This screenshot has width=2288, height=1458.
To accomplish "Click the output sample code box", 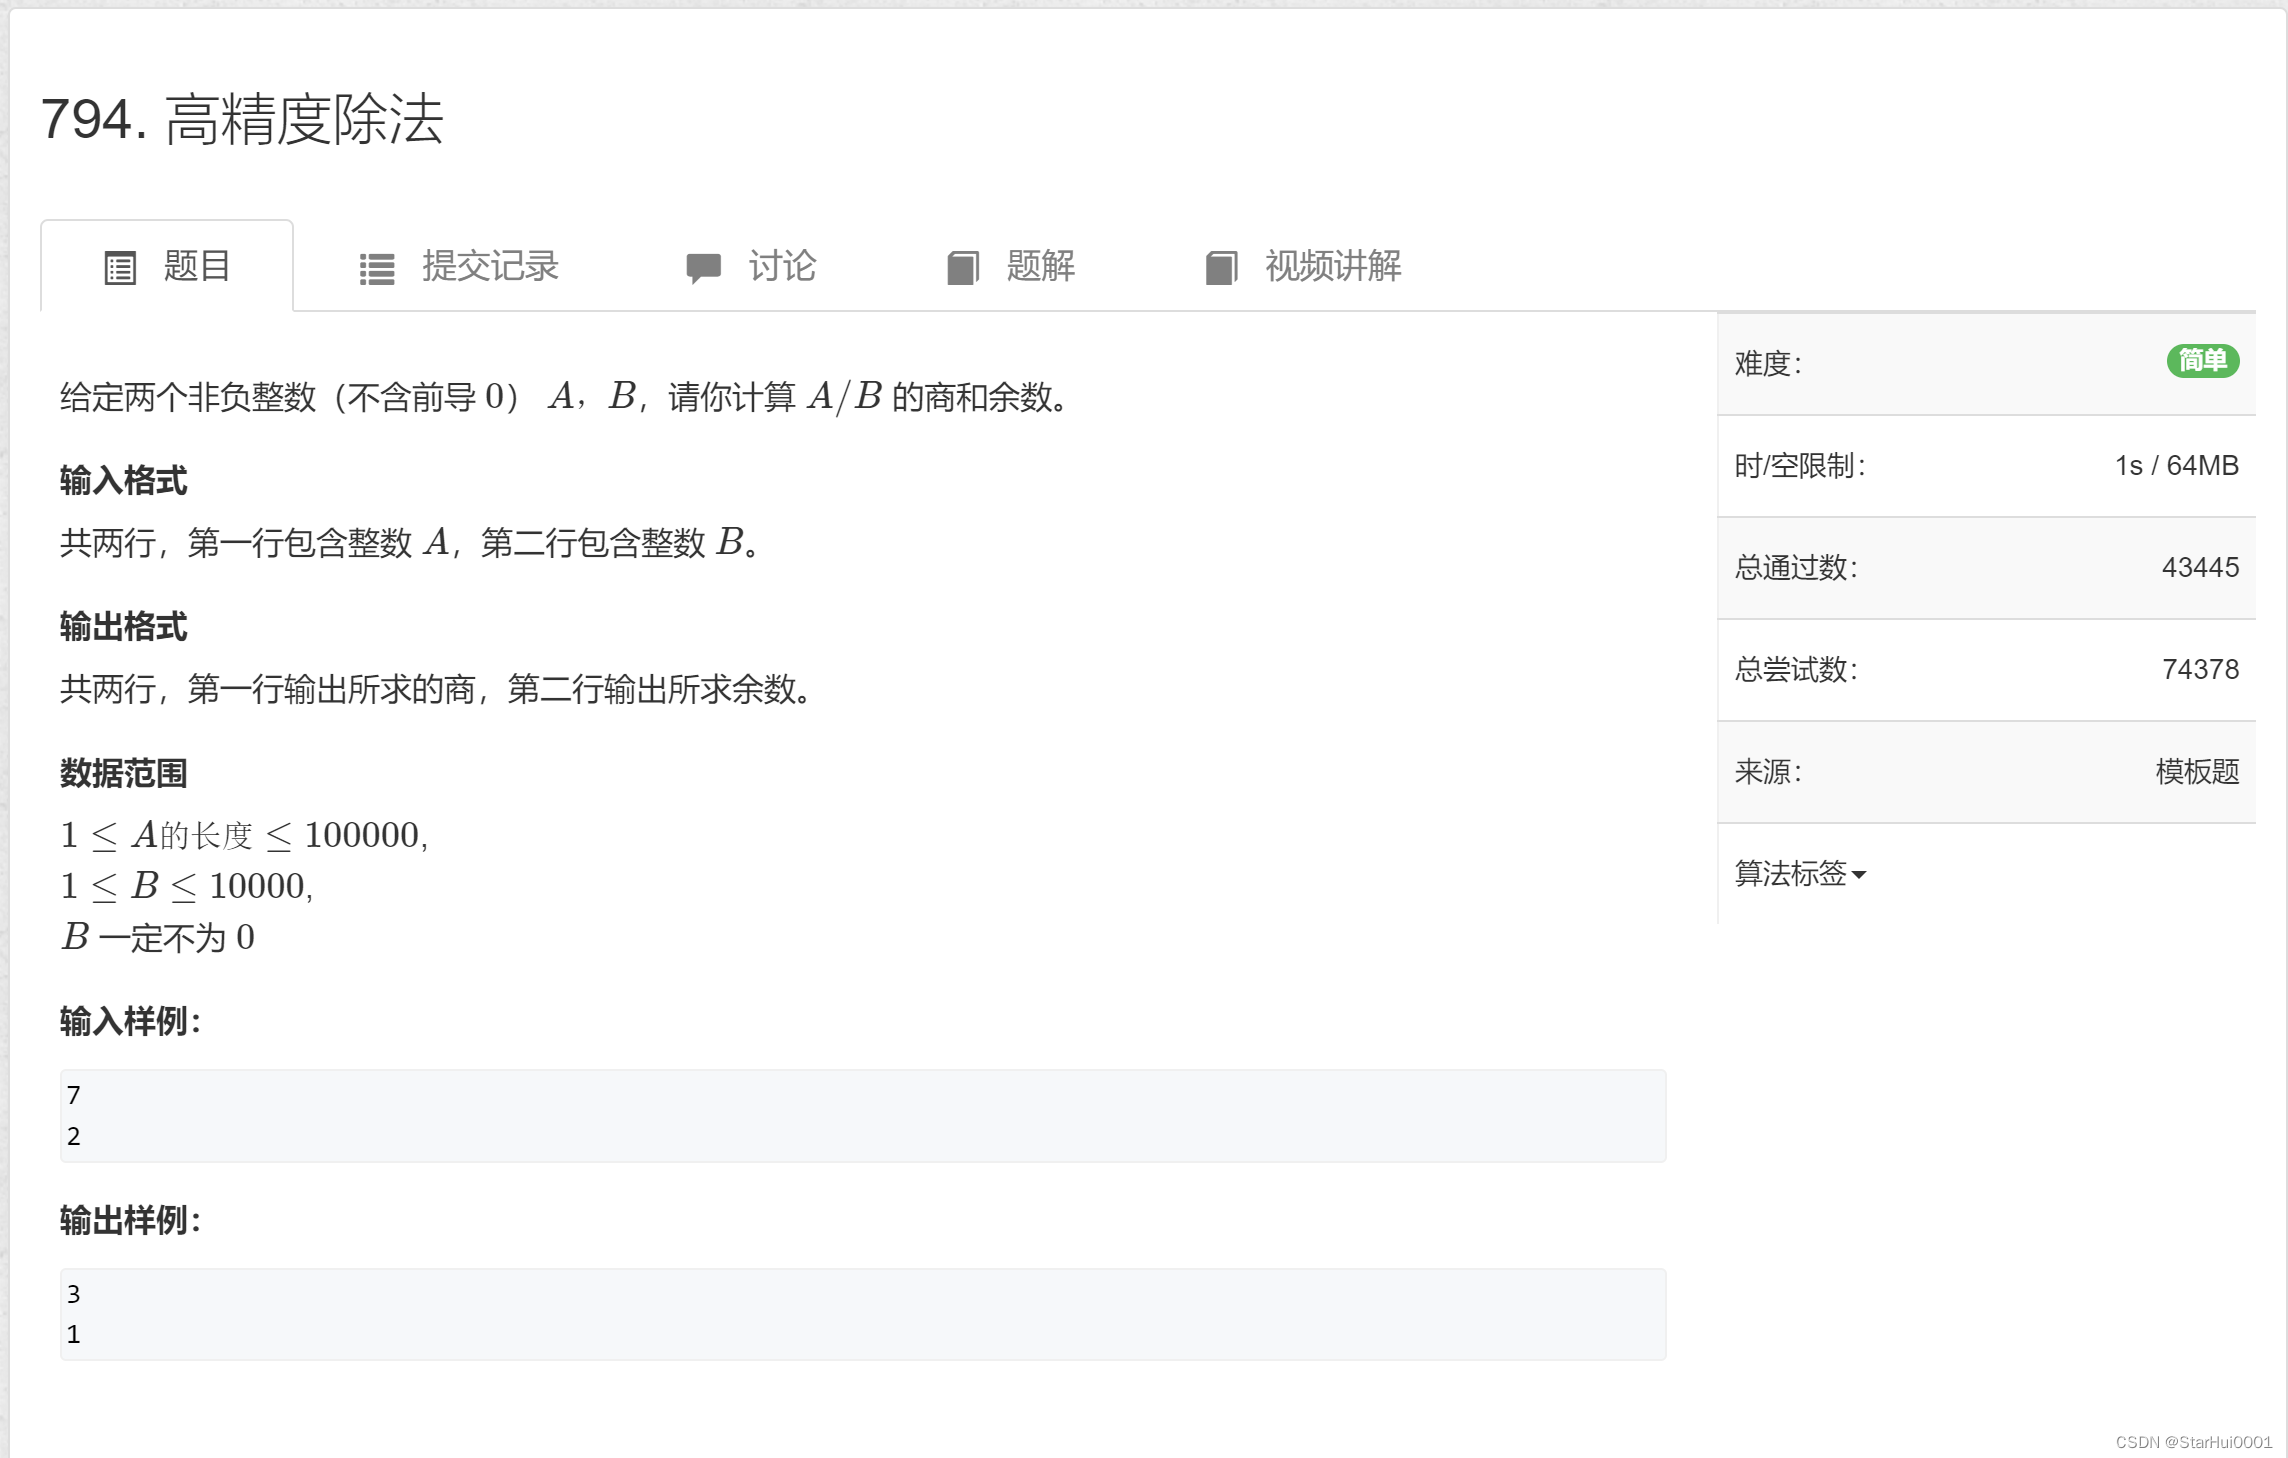I will (x=862, y=1313).
